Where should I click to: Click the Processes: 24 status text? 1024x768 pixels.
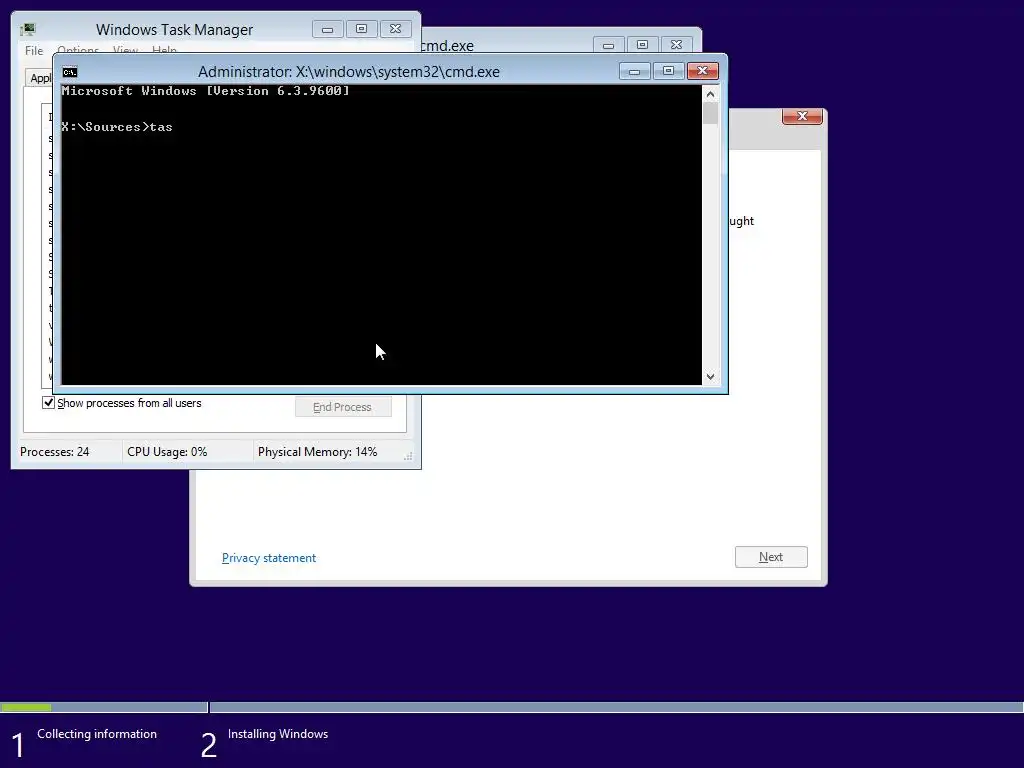55,452
